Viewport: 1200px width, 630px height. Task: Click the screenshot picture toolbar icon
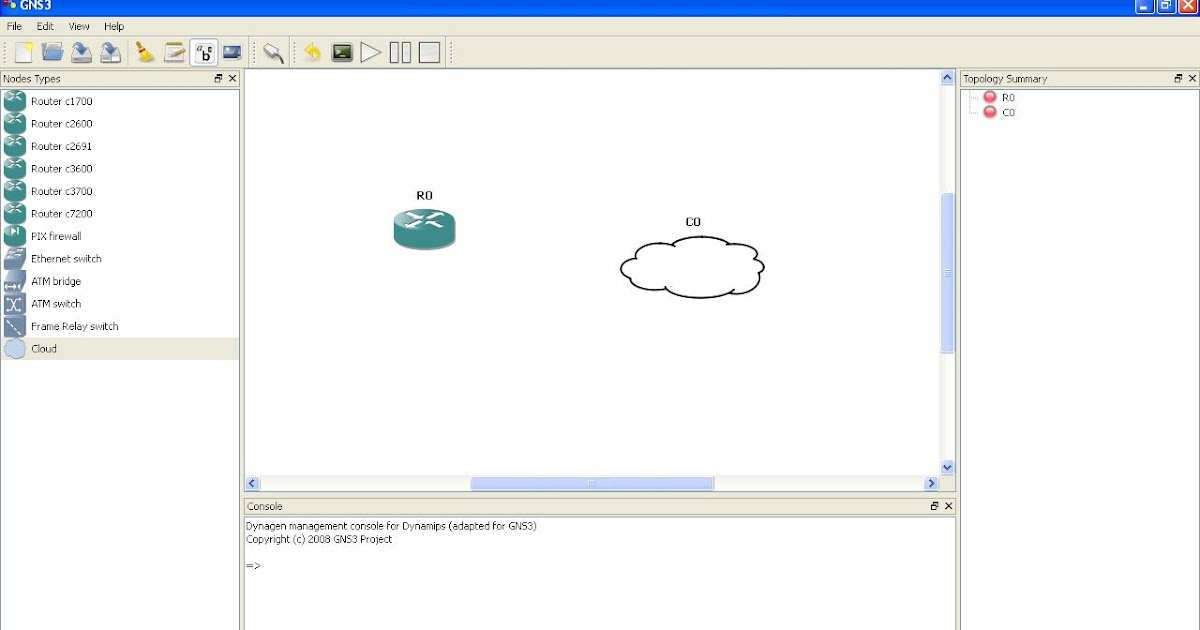click(232, 52)
